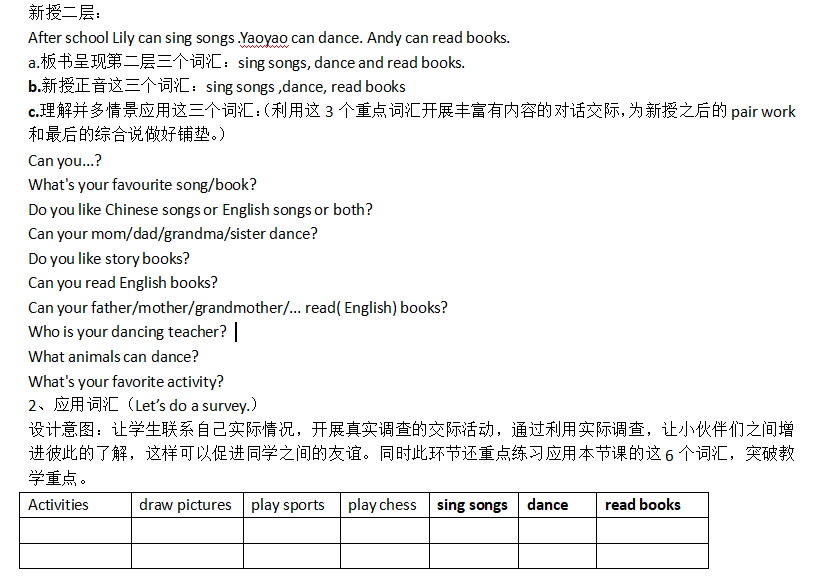Screen dimensions: 821x579
Task: Click 'What's your favourite song/book?'
Action: (x=142, y=185)
